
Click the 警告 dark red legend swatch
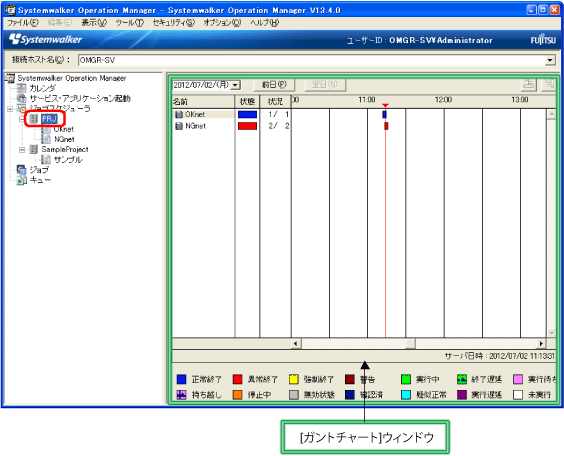click(350, 379)
